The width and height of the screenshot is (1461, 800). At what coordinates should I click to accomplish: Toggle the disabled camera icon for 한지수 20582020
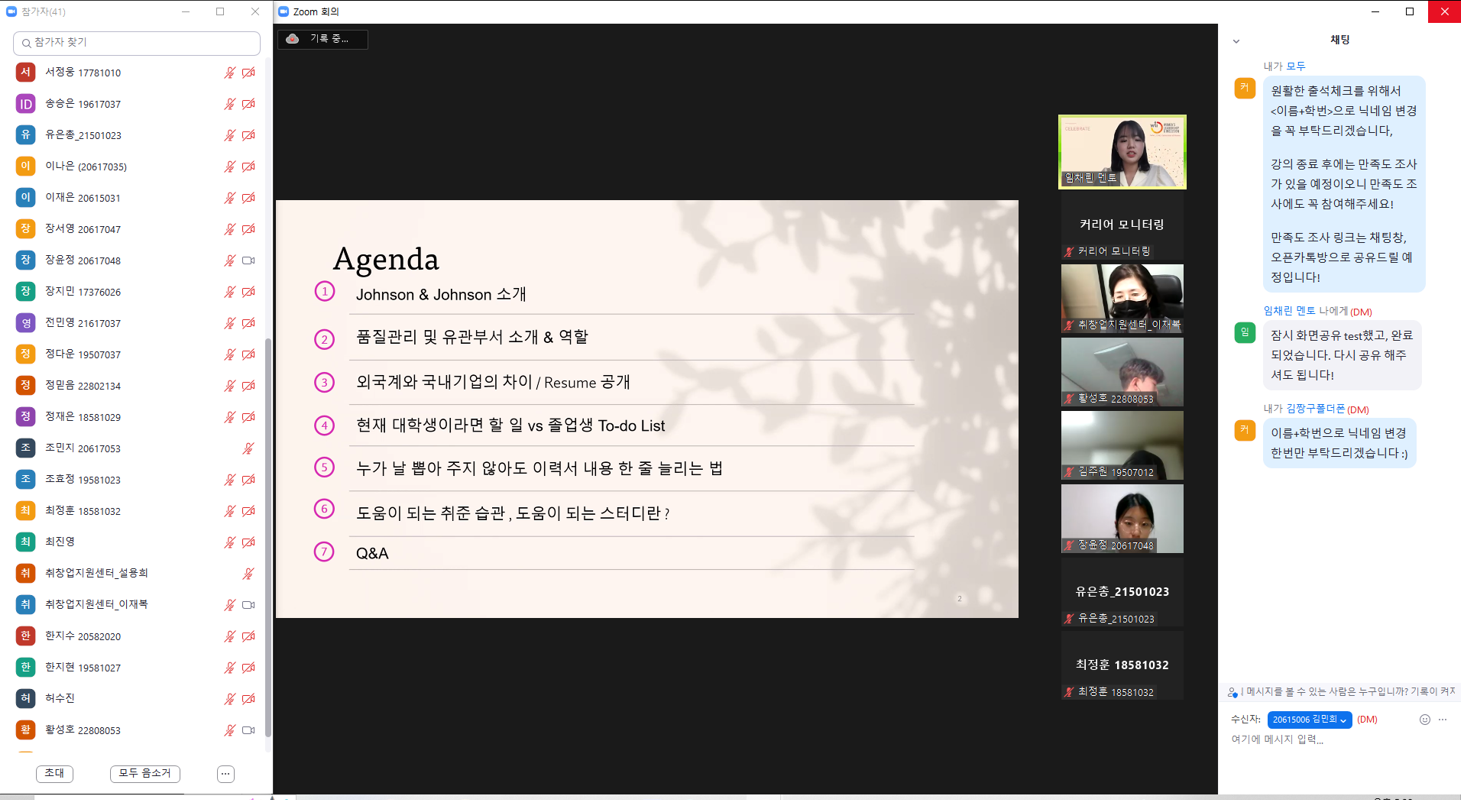(248, 636)
